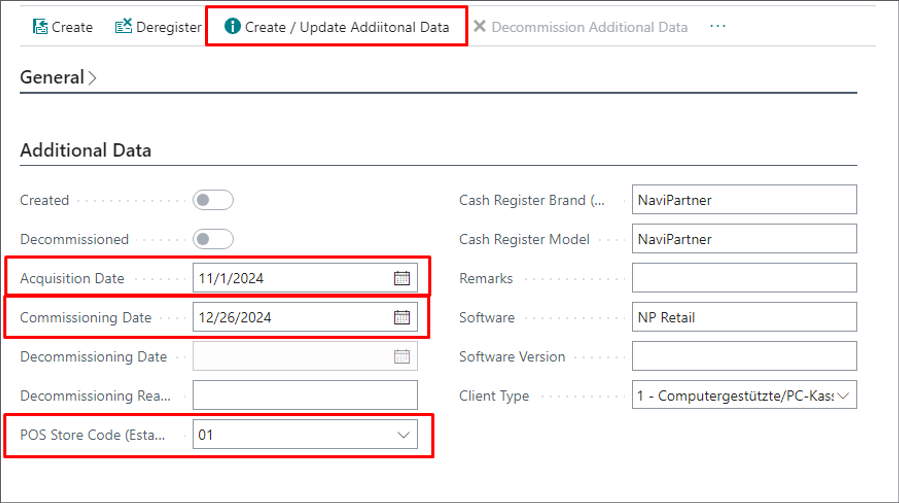Image resolution: width=899 pixels, height=503 pixels.
Task: Focus the empty Remarks field
Action: point(744,278)
